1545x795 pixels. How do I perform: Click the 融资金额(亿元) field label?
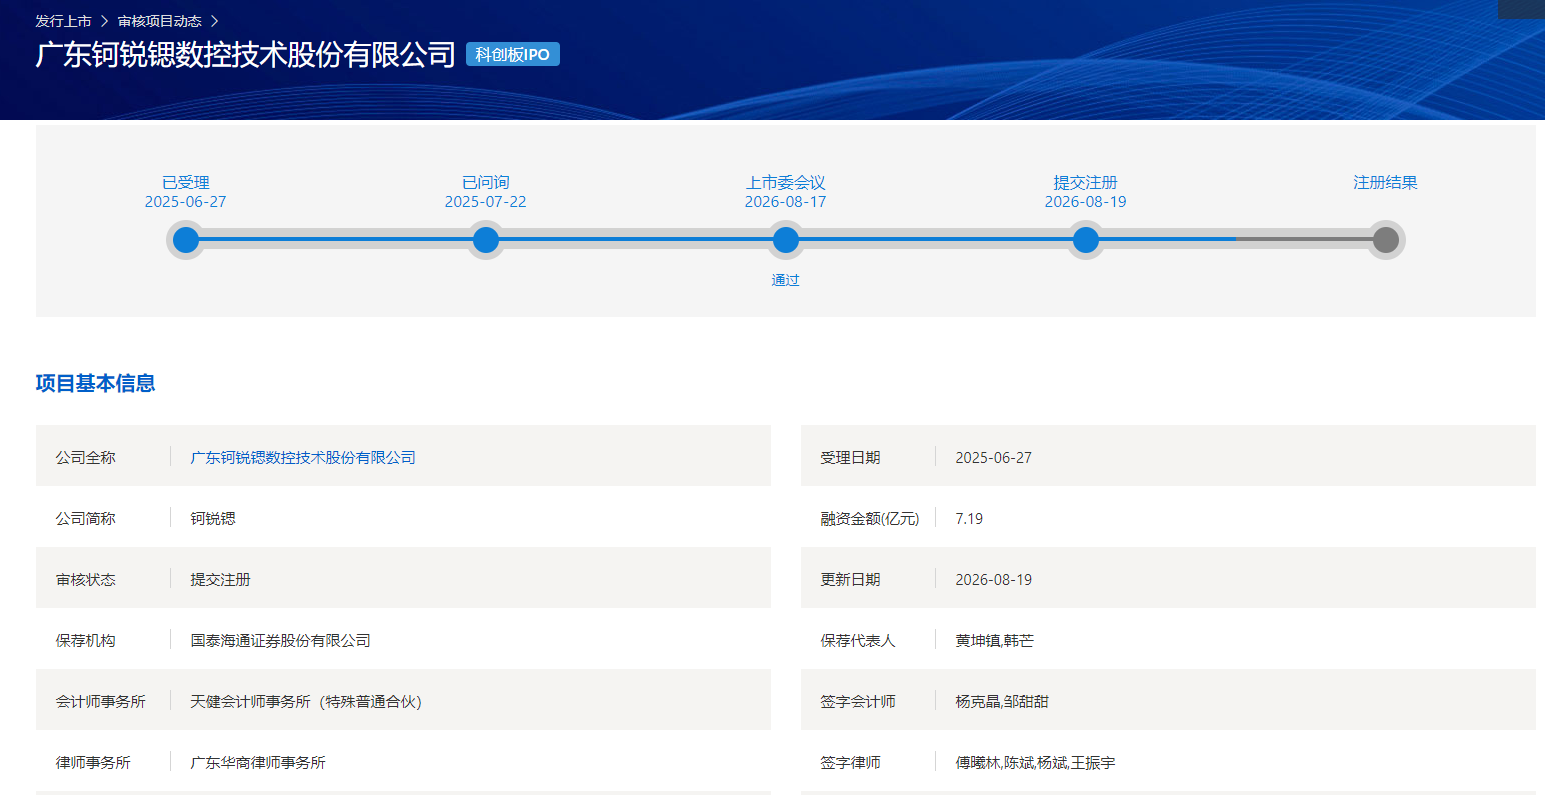pyautogui.click(x=870, y=519)
